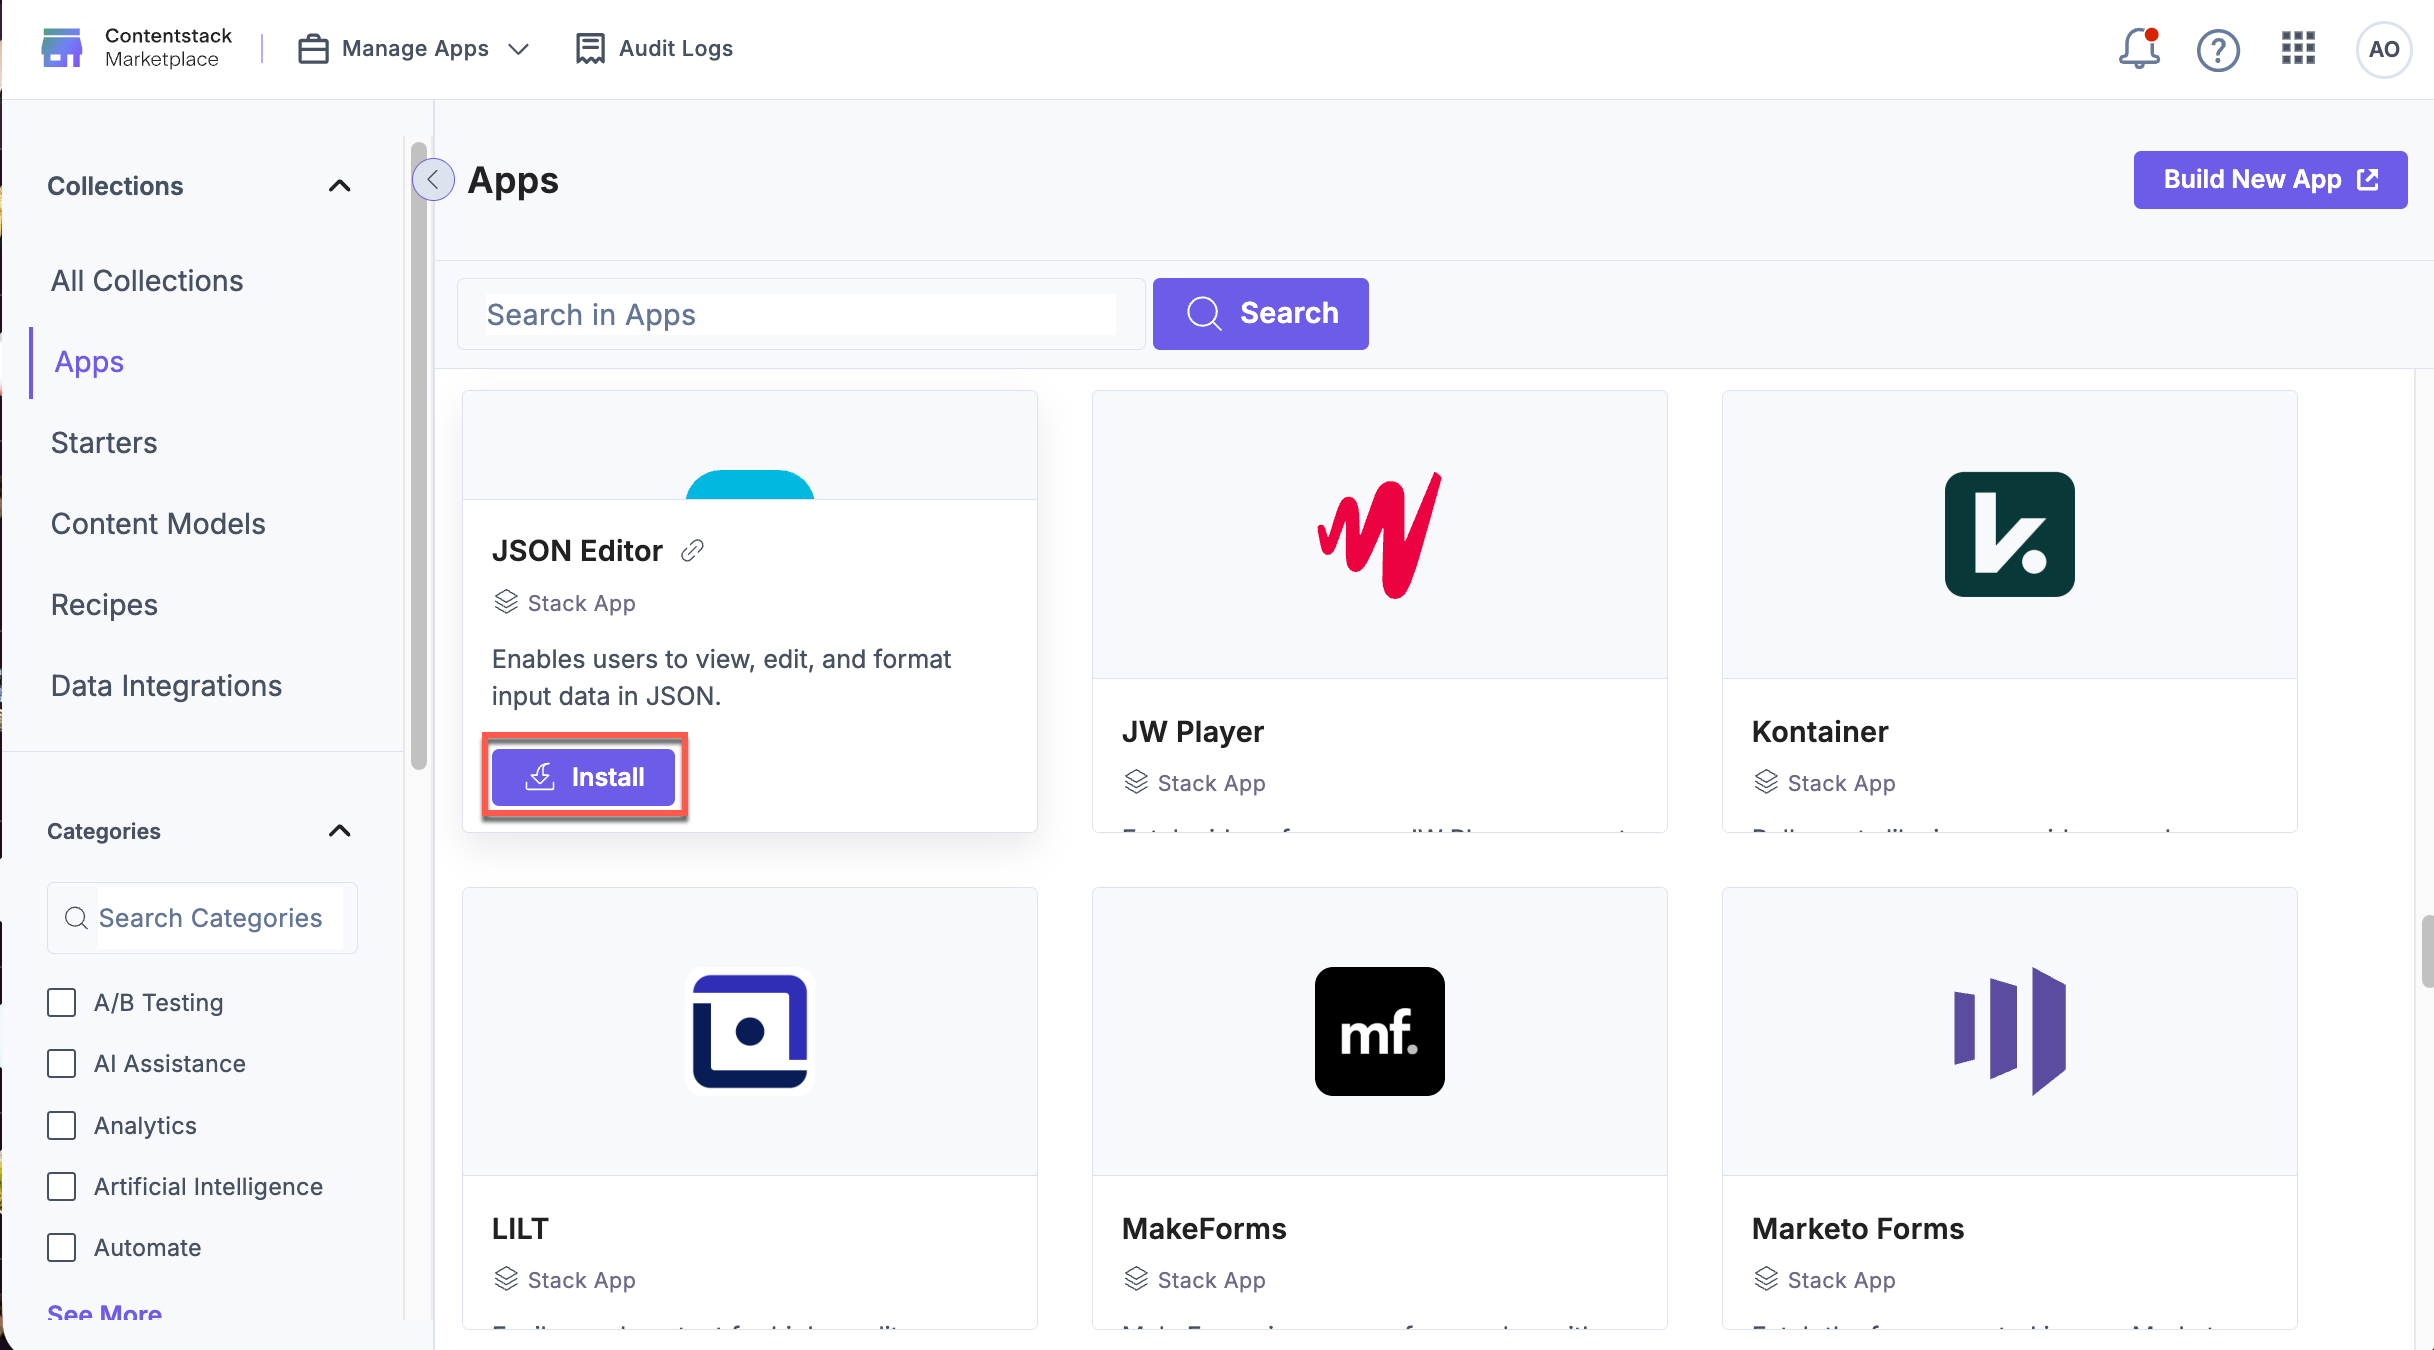This screenshot has height=1350, width=2434.
Task: Click the Kontainer logo
Action: pos(2010,534)
